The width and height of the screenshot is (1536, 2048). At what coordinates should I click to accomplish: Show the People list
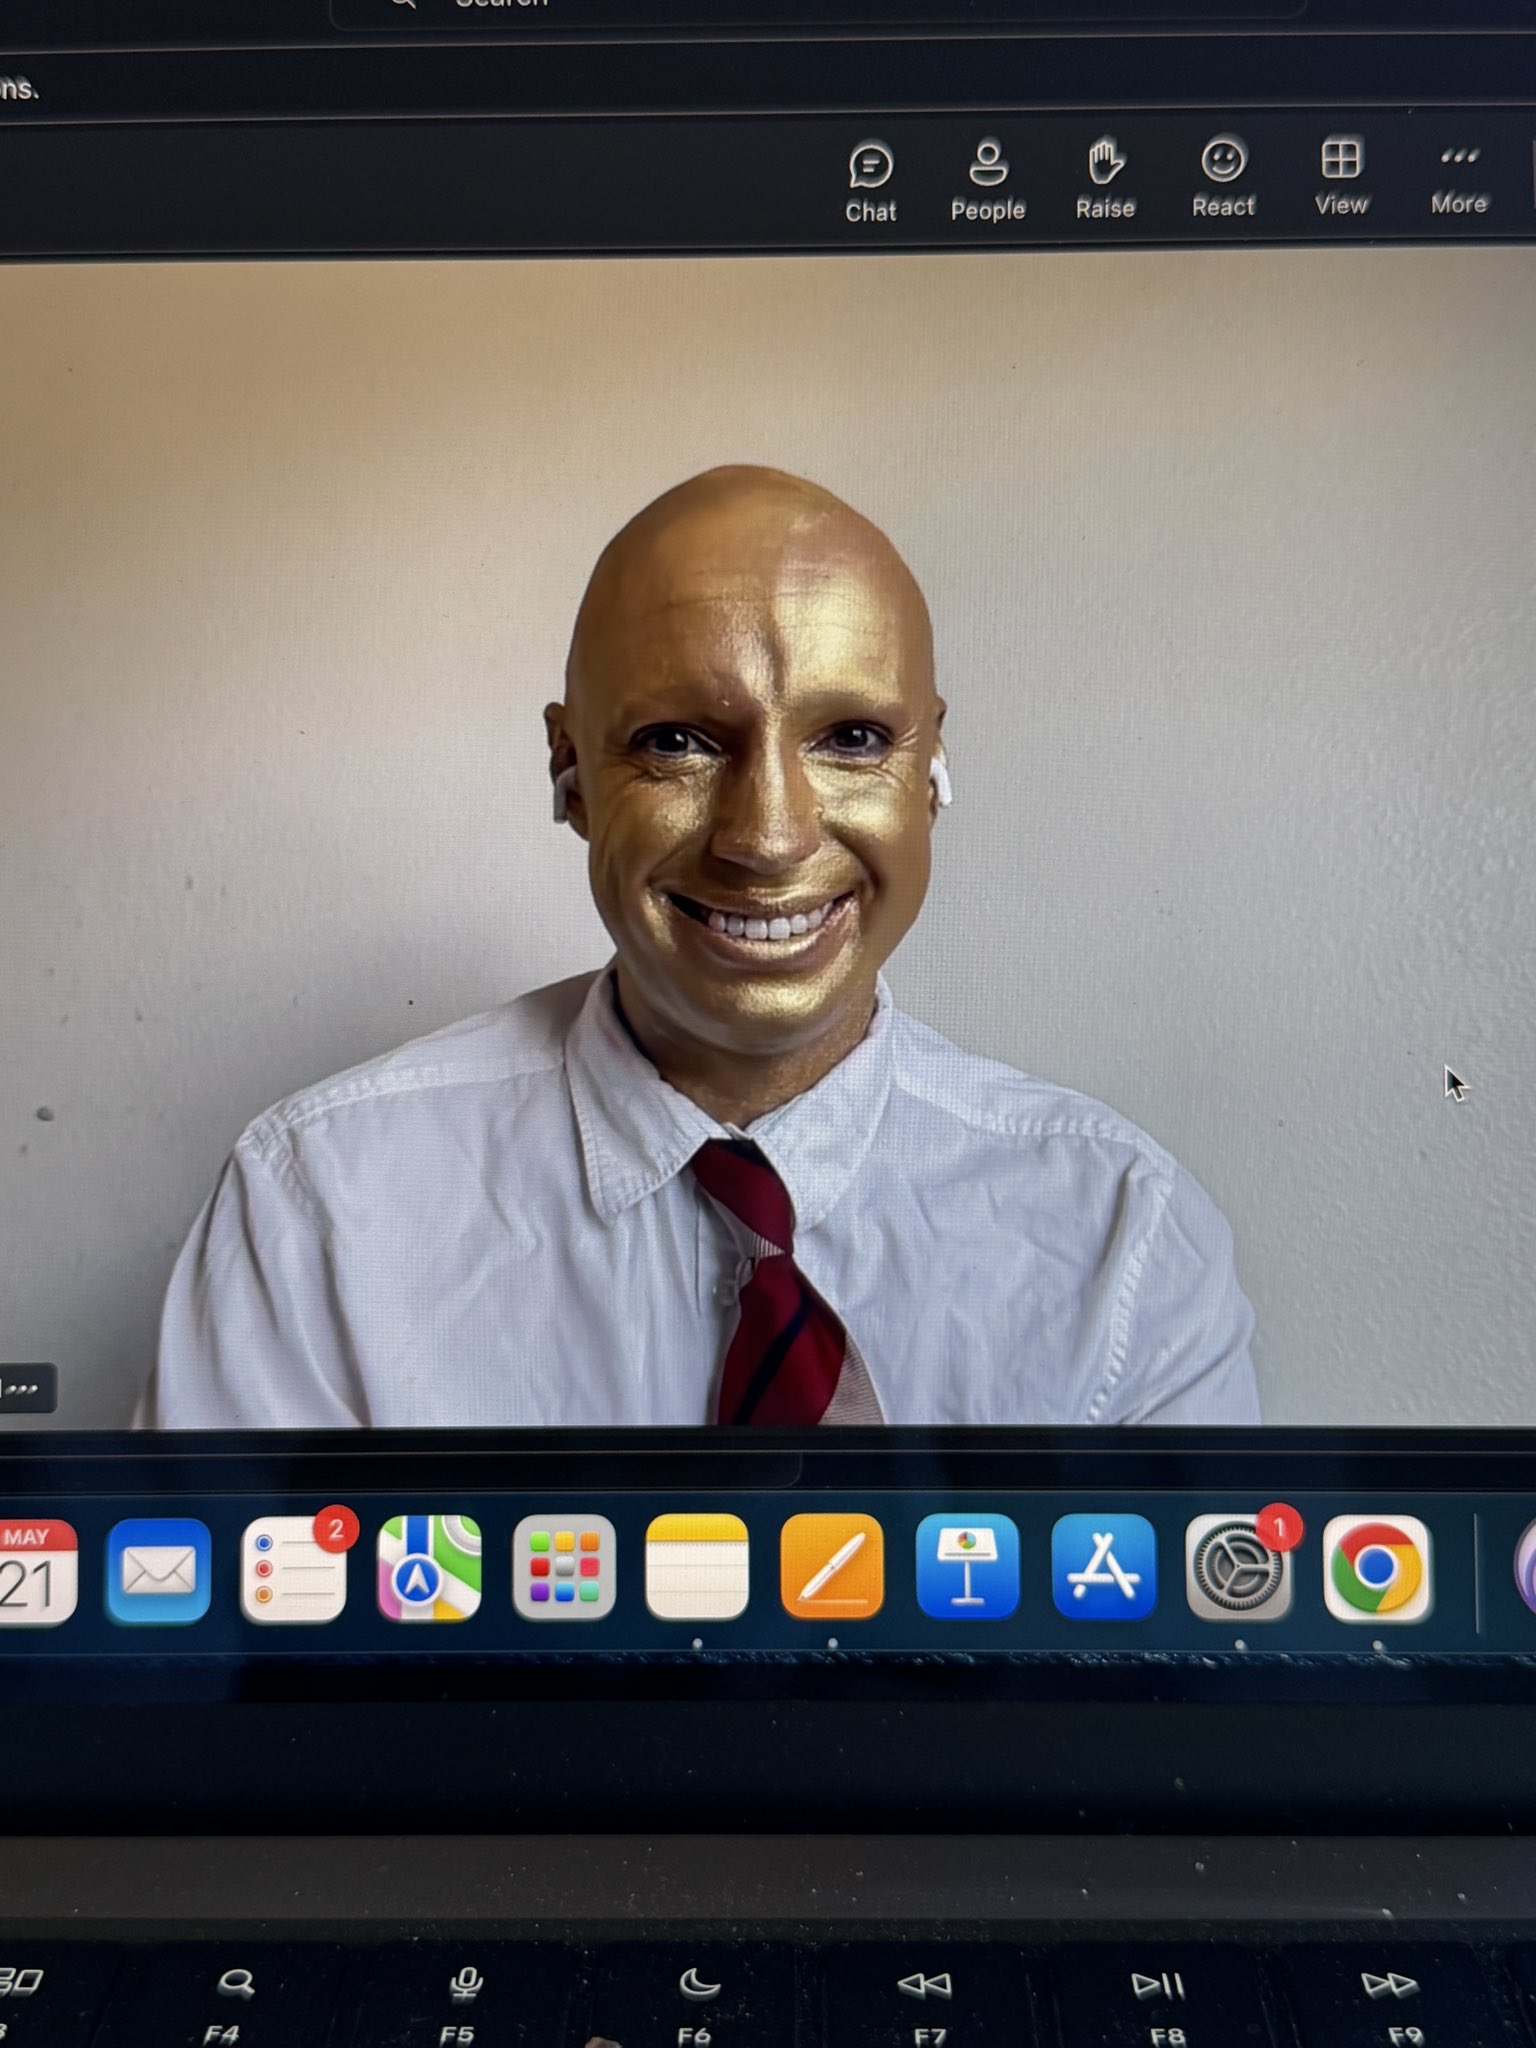(988, 180)
